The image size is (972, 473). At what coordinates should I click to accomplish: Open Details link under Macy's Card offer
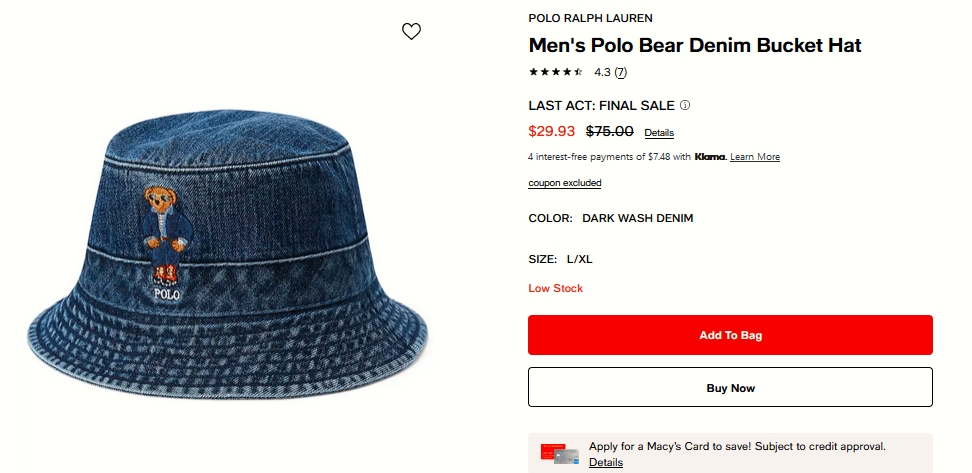(x=606, y=462)
